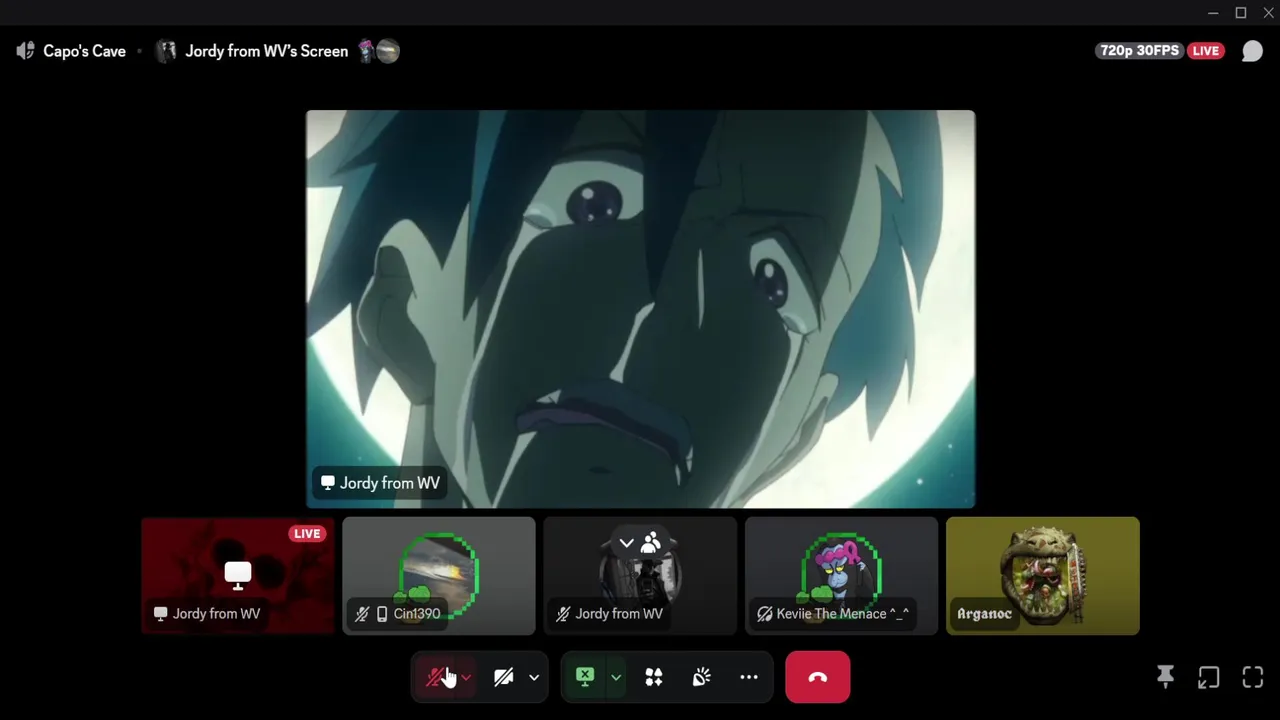The width and height of the screenshot is (1280, 720).
Task: Click the voice channel speaker icon
Action: coord(25,51)
